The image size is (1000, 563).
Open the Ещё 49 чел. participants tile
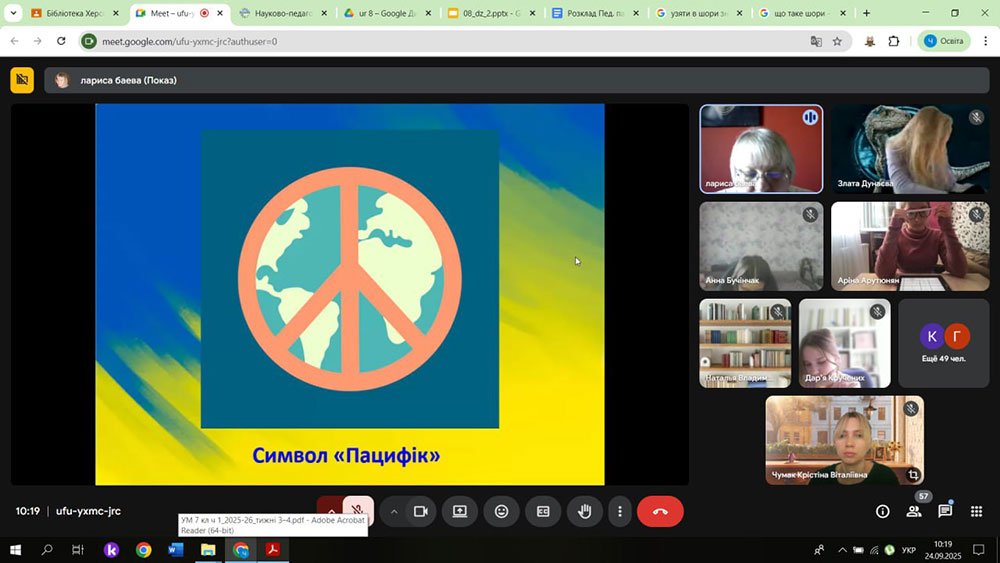click(x=944, y=343)
